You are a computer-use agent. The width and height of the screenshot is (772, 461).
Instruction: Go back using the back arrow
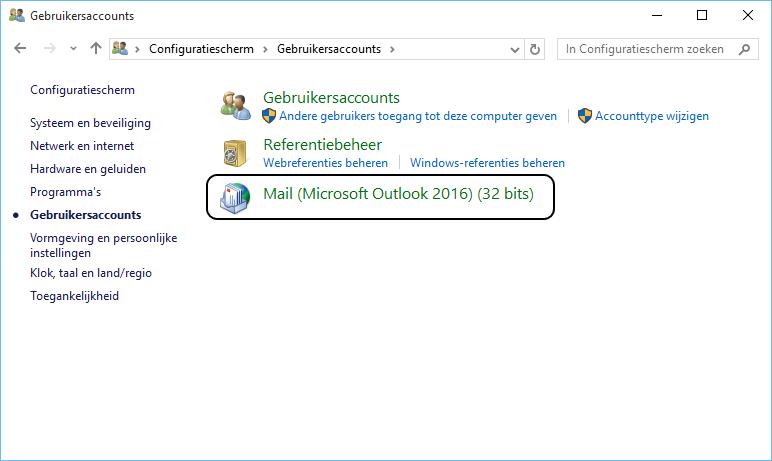pos(21,49)
